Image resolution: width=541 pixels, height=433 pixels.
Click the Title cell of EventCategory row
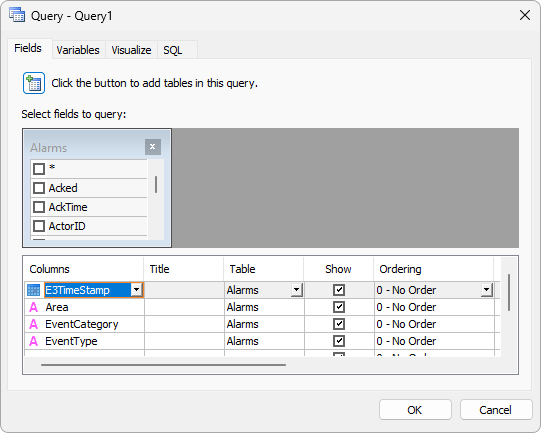coord(184,324)
